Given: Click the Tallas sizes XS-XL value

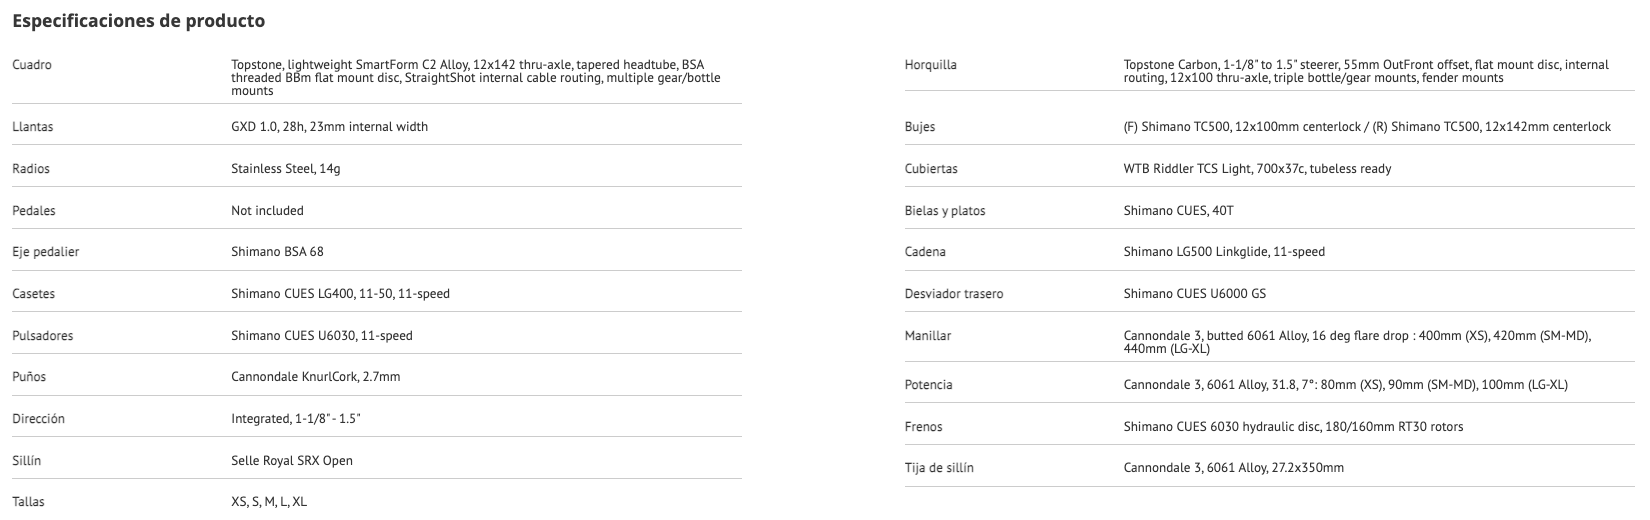Looking at the screenshot, I should [x=268, y=502].
